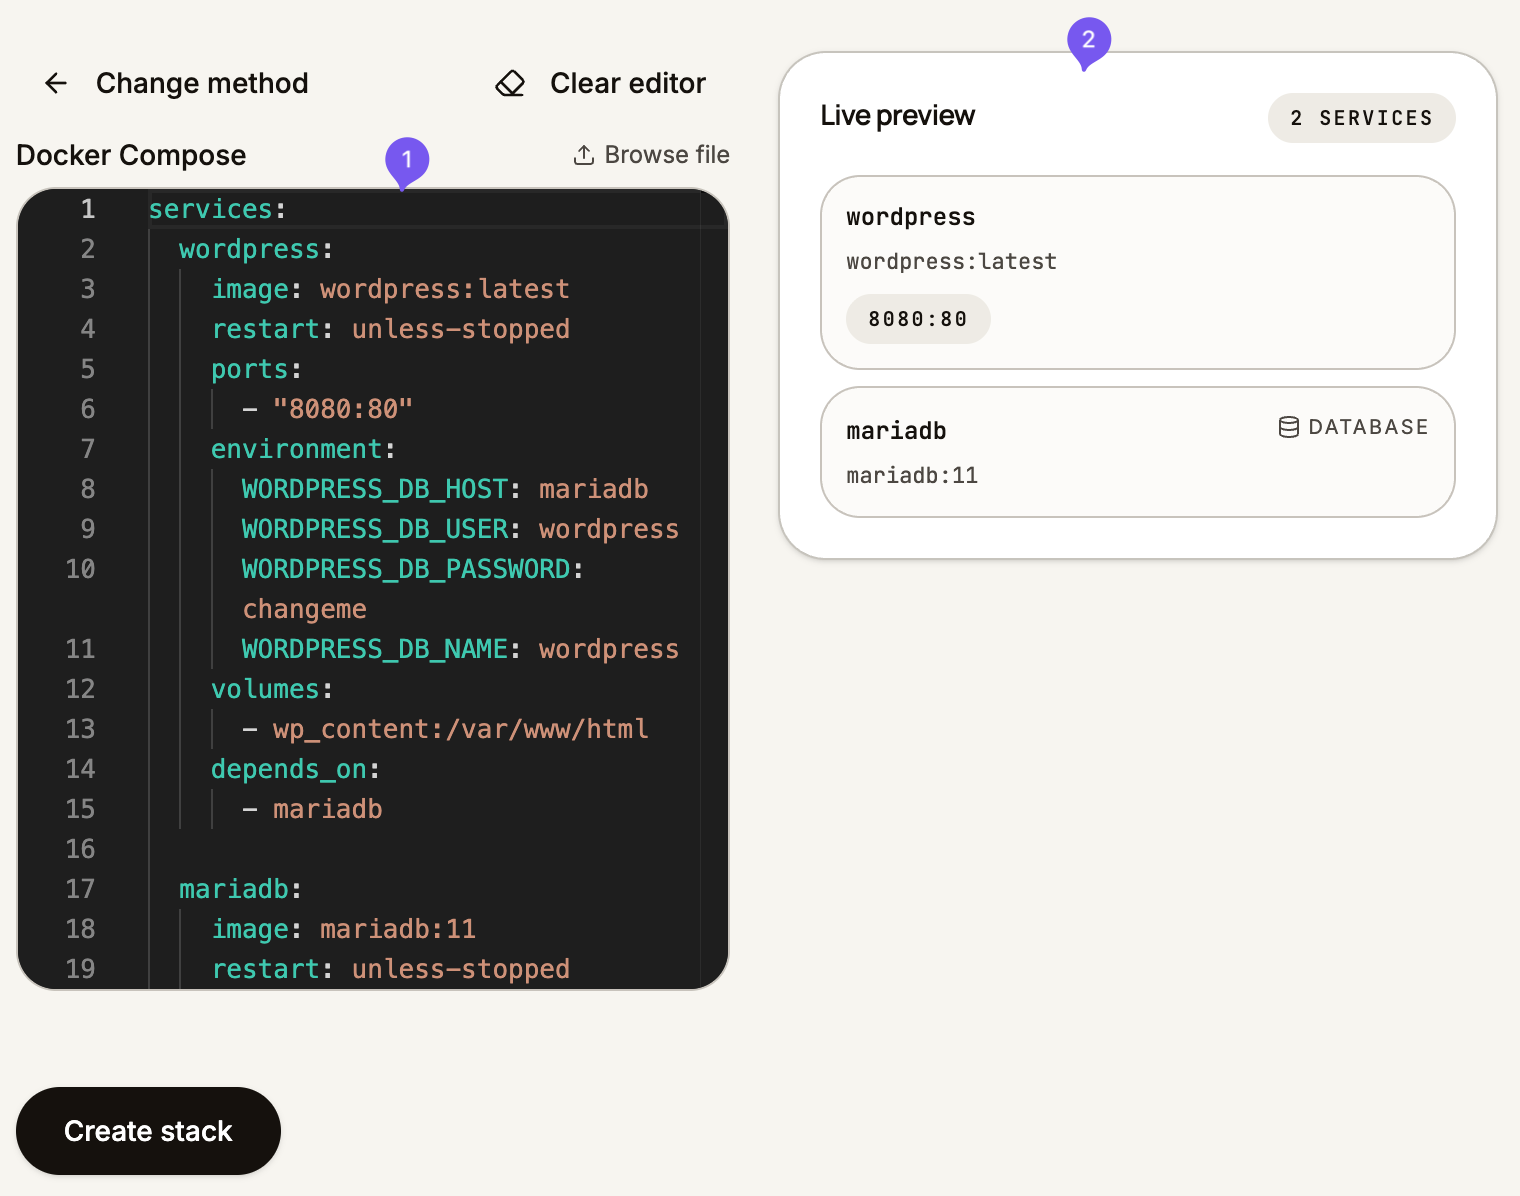Select the wordpress service card

(x=1137, y=272)
